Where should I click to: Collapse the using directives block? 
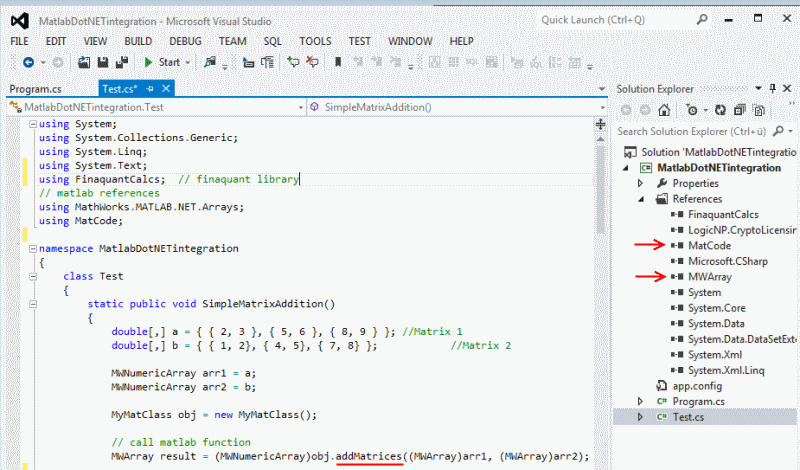point(33,123)
